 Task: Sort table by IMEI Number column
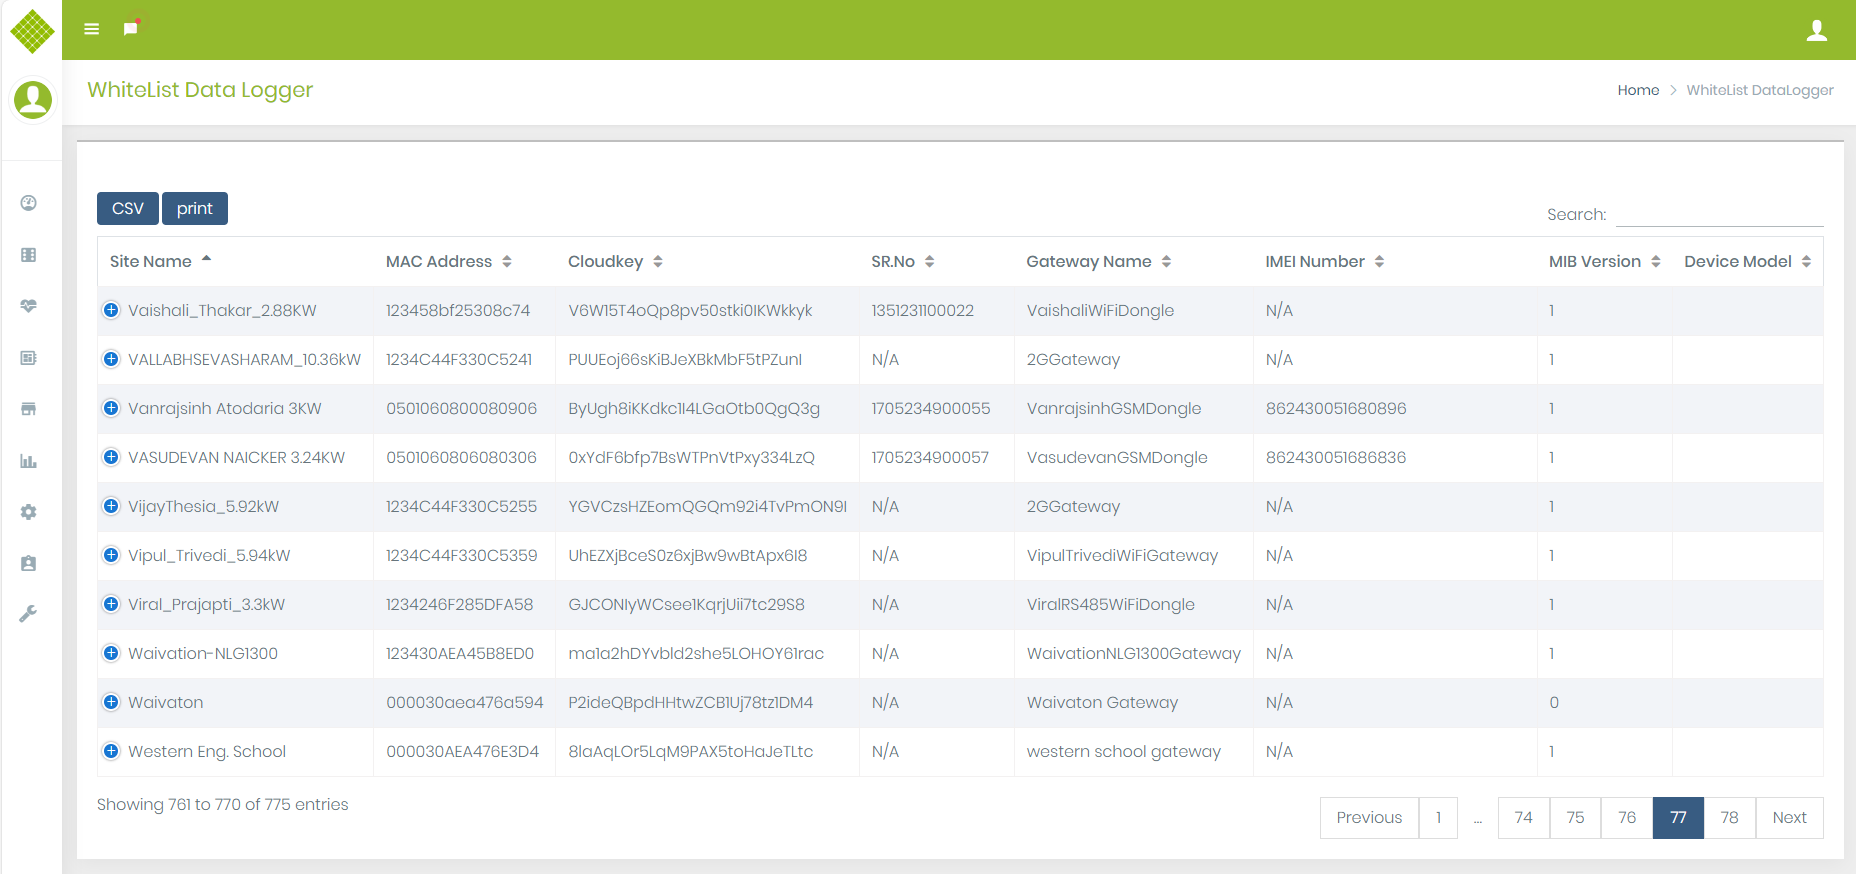(1323, 261)
